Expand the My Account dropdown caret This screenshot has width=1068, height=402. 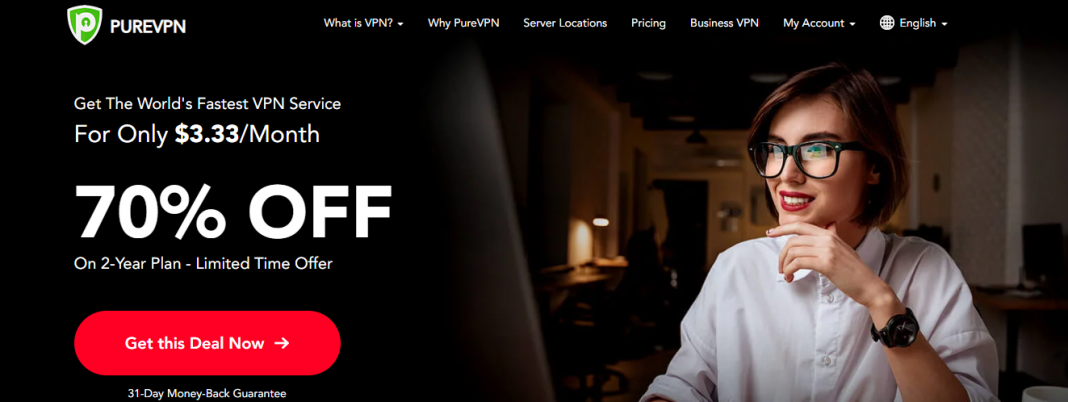pos(852,24)
